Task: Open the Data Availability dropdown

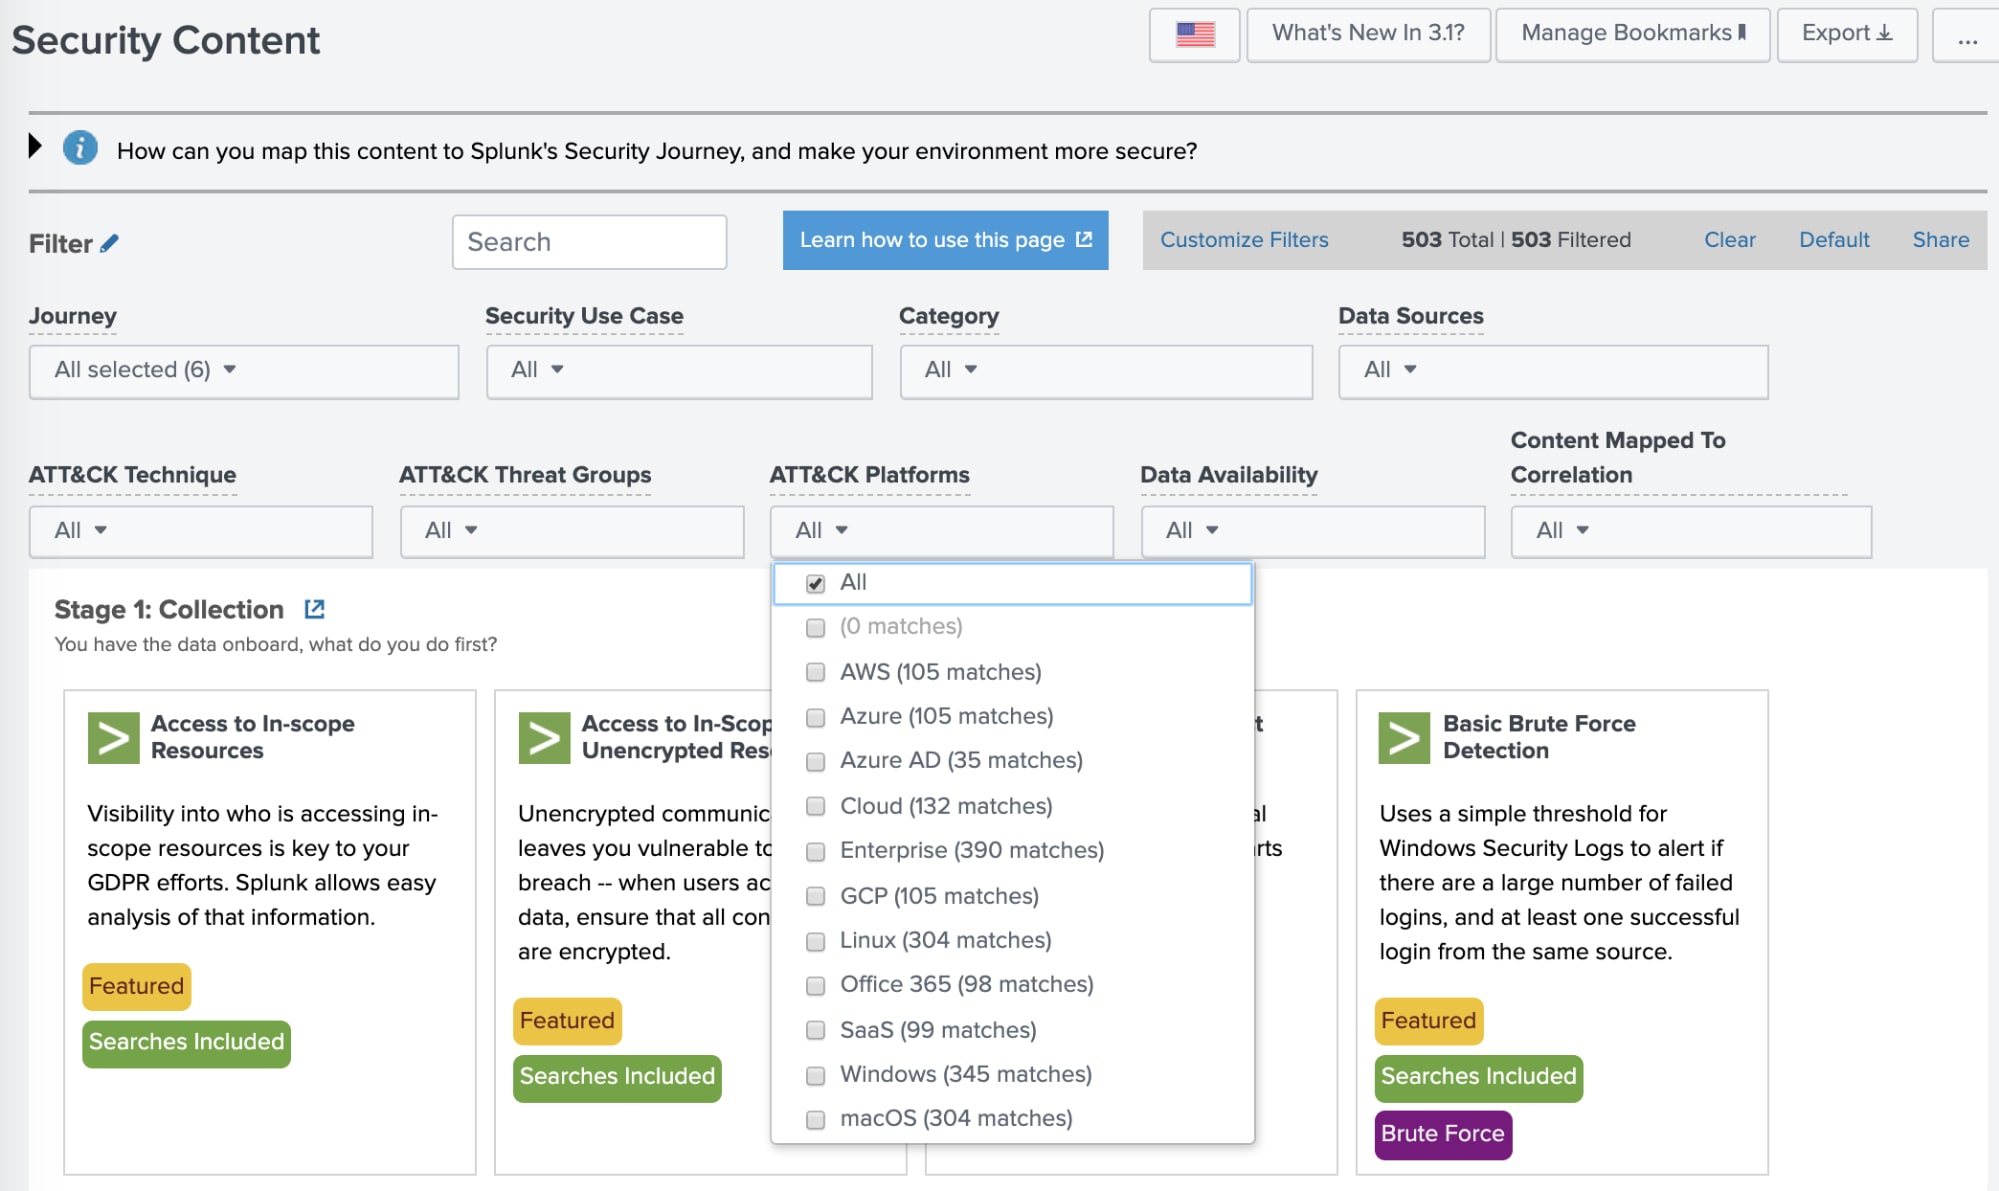Action: 1313,531
